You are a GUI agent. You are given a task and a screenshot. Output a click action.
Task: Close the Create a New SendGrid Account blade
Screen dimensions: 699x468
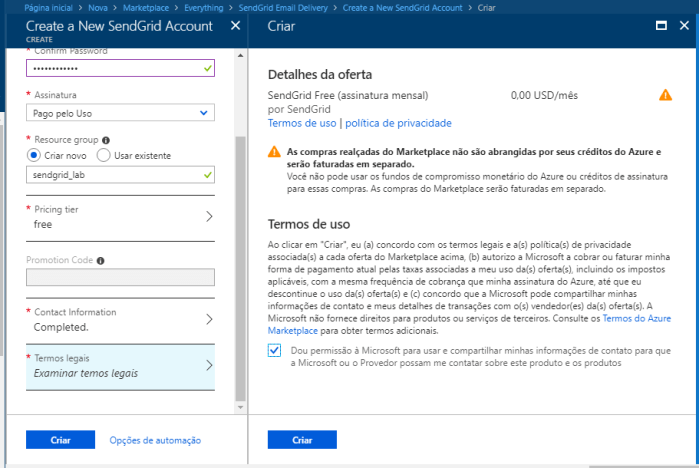(x=235, y=25)
